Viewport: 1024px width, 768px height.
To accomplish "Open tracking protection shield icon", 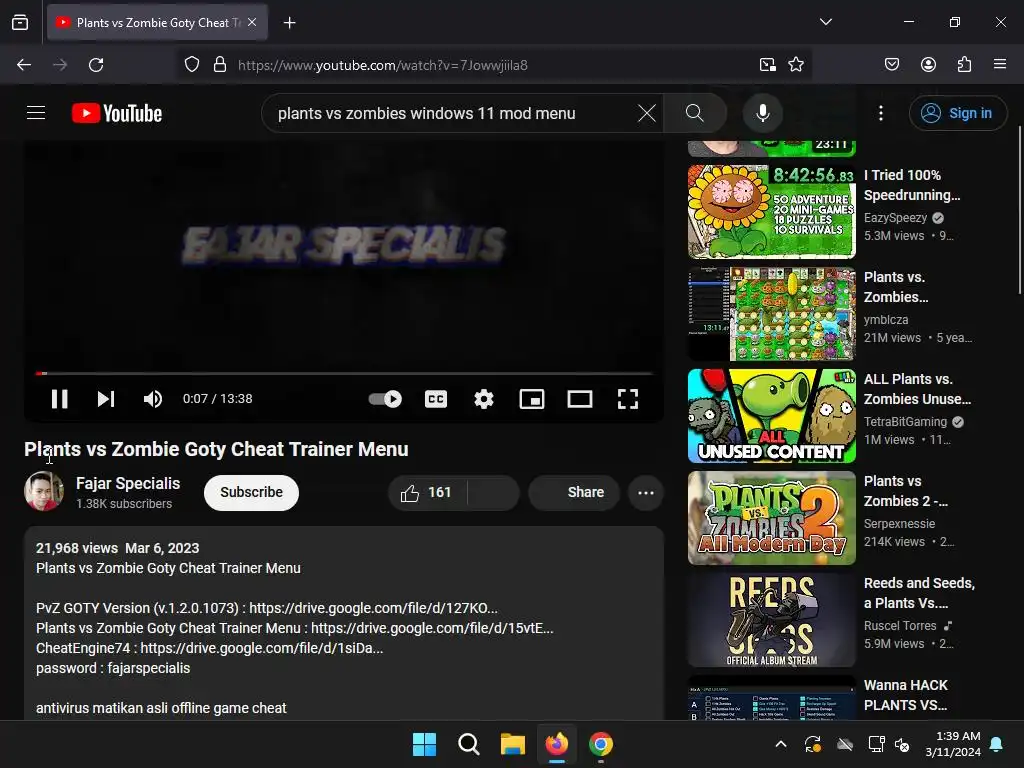I will 191,65.
